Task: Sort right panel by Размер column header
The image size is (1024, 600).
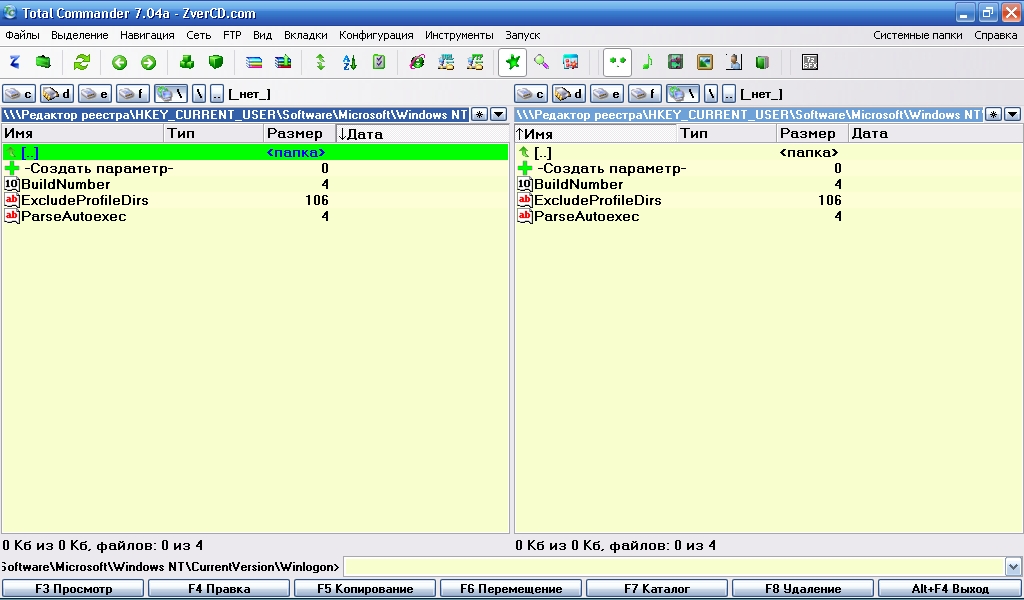Action: pos(813,134)
